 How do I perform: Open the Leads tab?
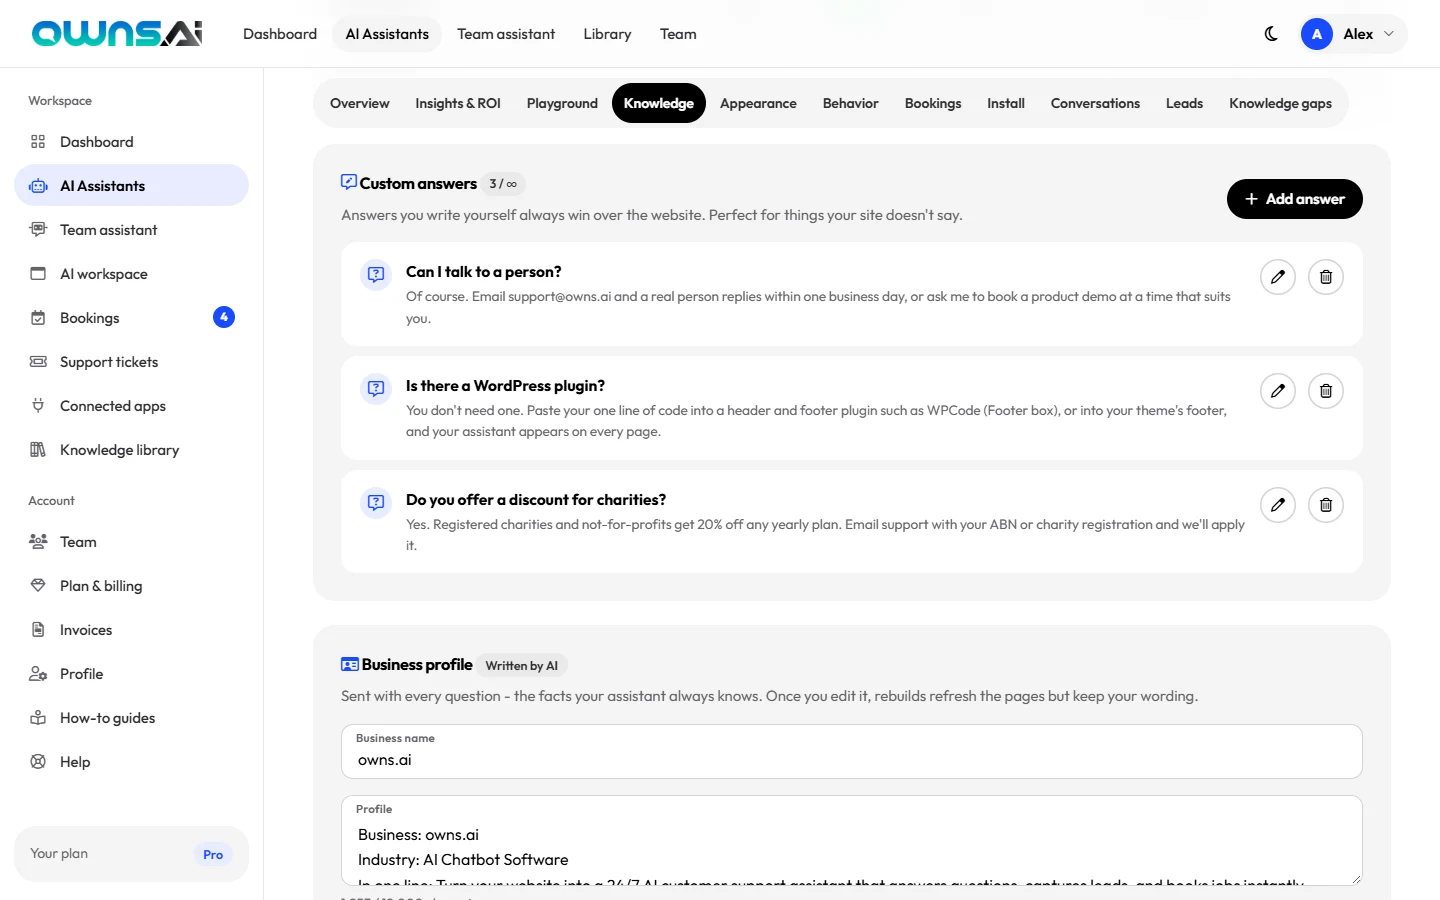point(1184,103)
